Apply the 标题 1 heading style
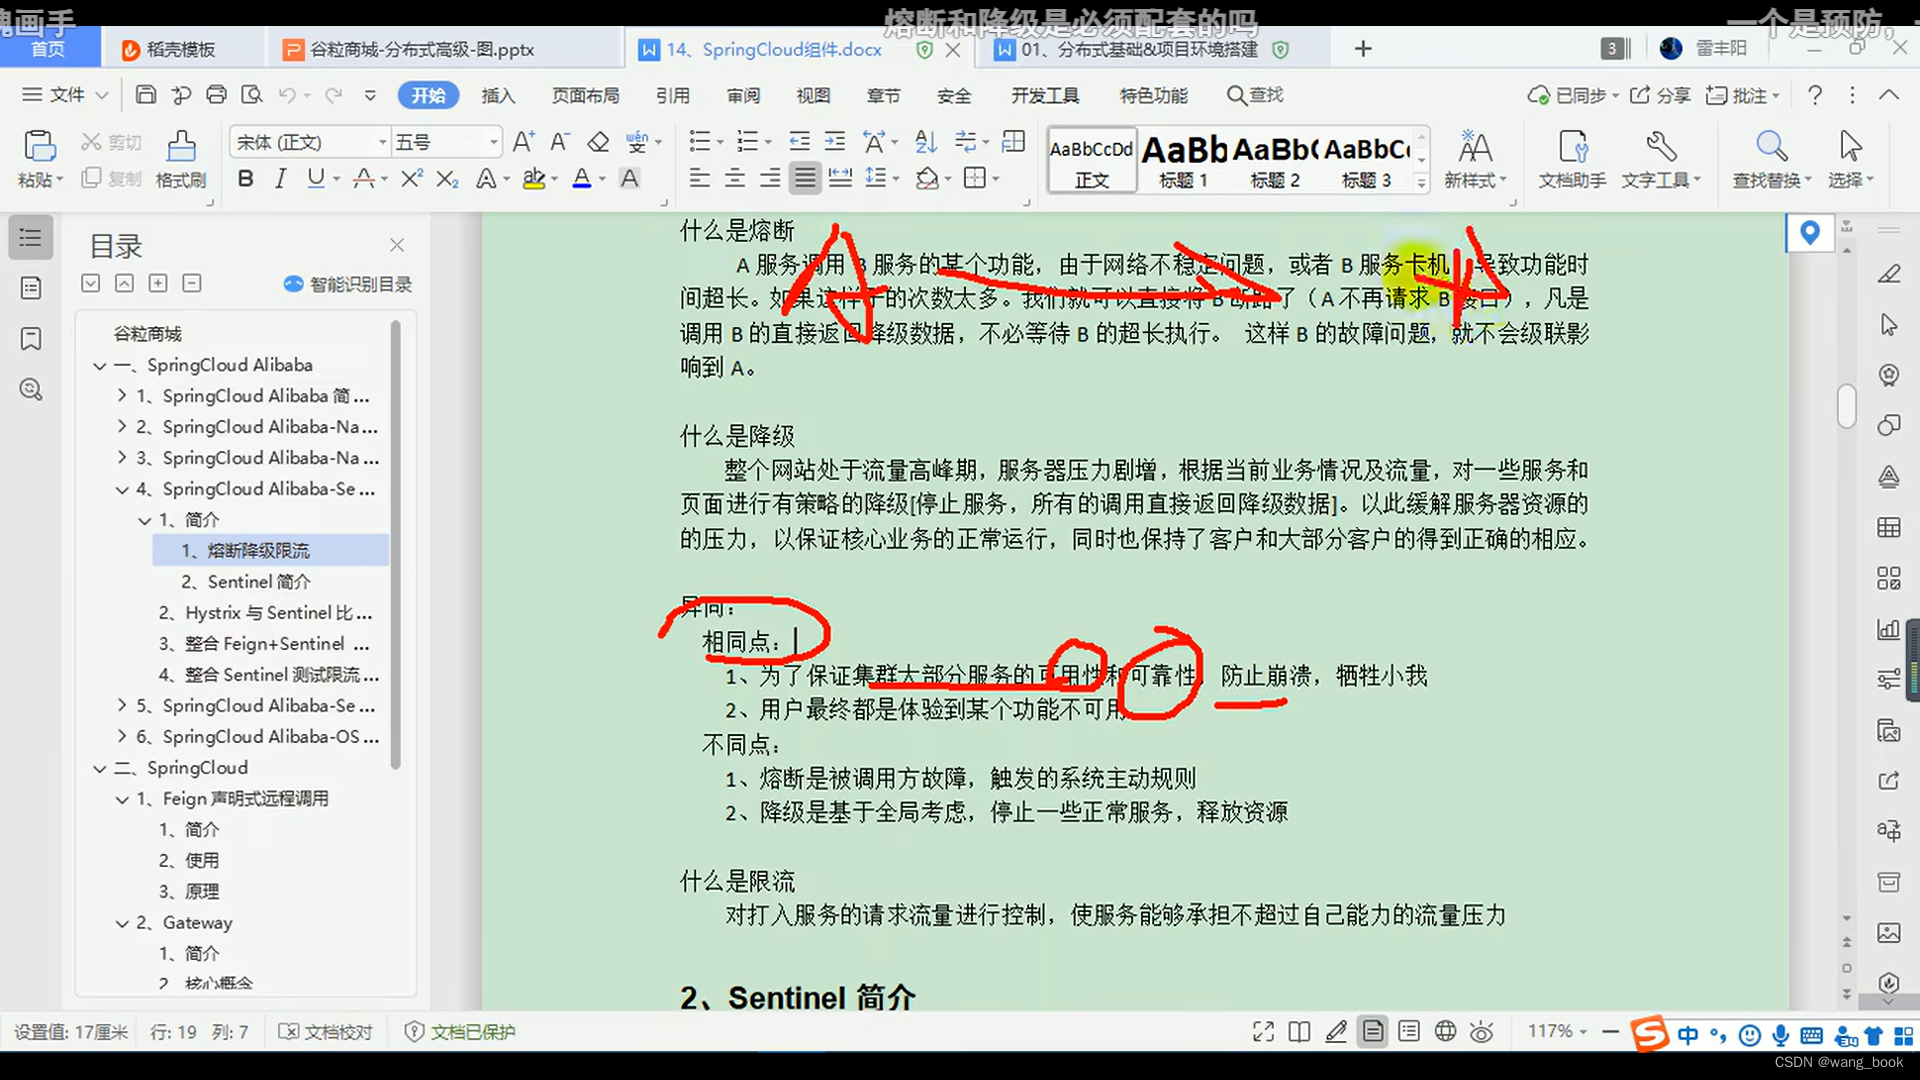This screenshot has height=1080, width=1920. pos(1183,160)
